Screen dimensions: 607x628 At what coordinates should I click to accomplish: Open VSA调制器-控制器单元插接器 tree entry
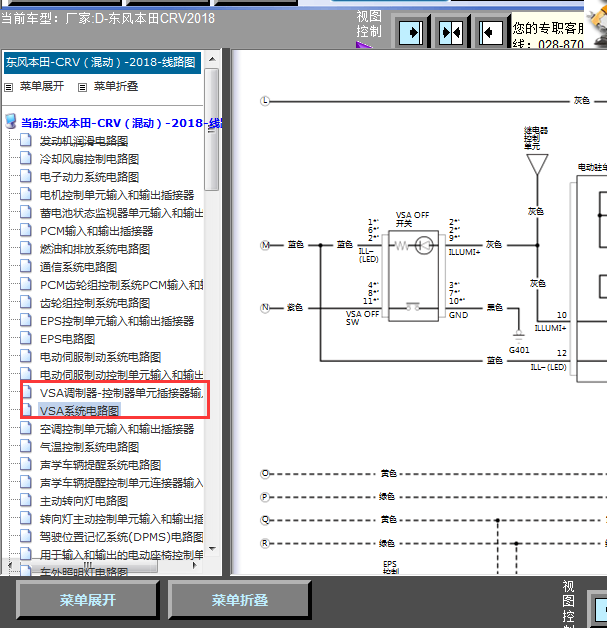point(121,393)
